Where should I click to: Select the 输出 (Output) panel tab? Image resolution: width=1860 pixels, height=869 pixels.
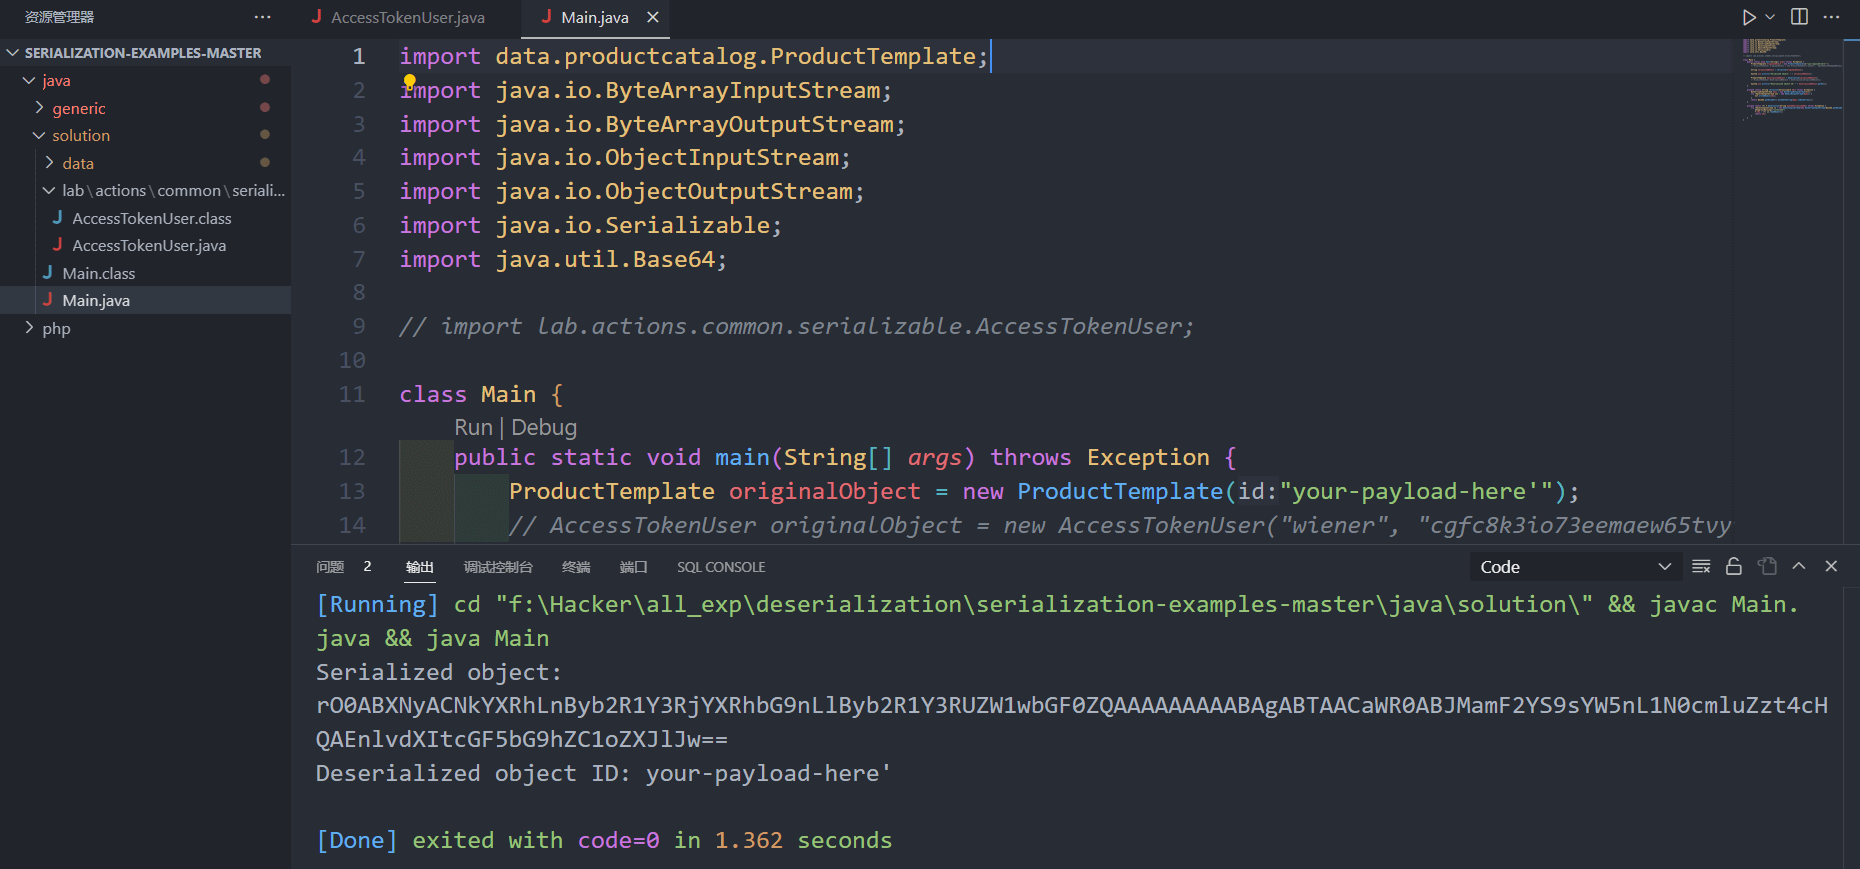click(420, 567)
